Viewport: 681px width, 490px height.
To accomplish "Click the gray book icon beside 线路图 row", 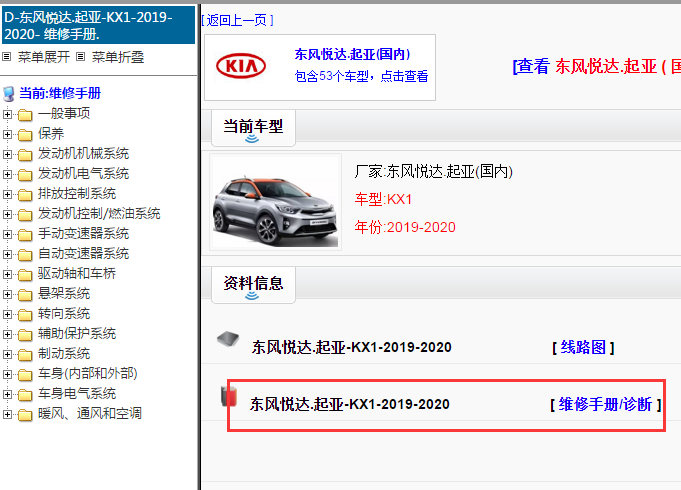I will (x=228, y=339).
